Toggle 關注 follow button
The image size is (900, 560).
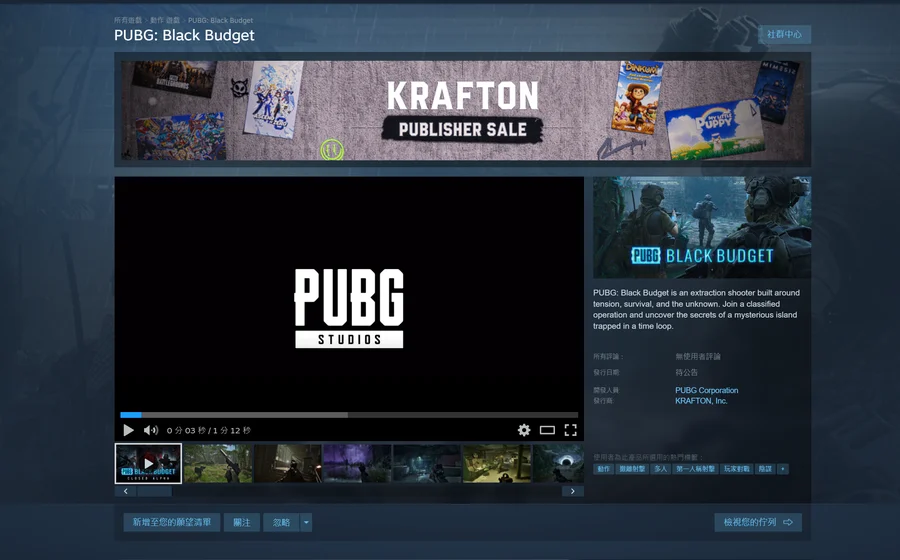pyautogui.click(x=242, y=522)
